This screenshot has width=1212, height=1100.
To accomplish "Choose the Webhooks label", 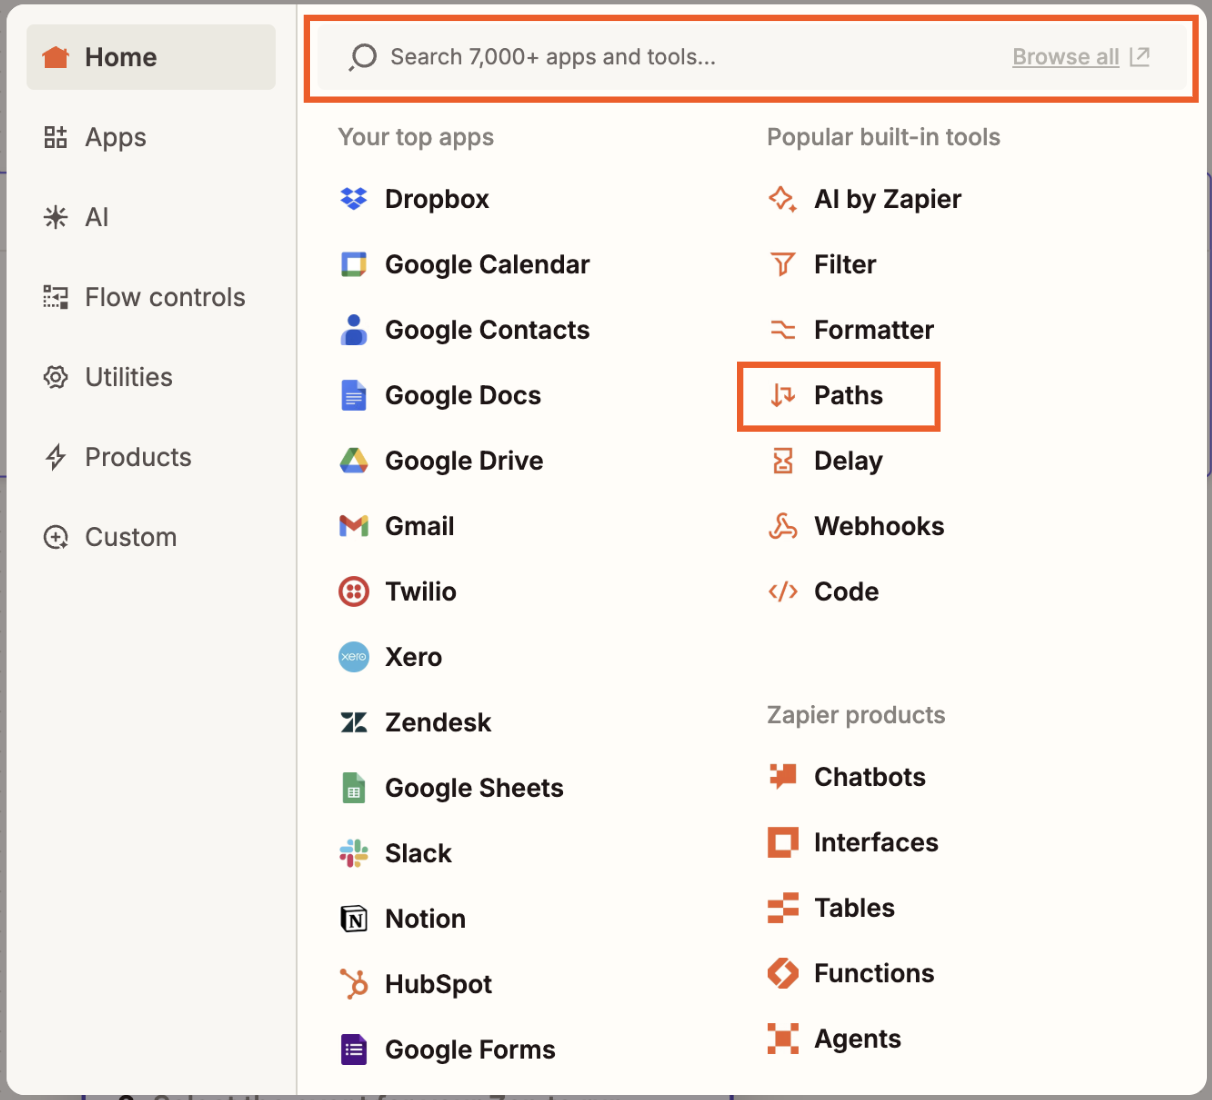I will tap(879, 526).
